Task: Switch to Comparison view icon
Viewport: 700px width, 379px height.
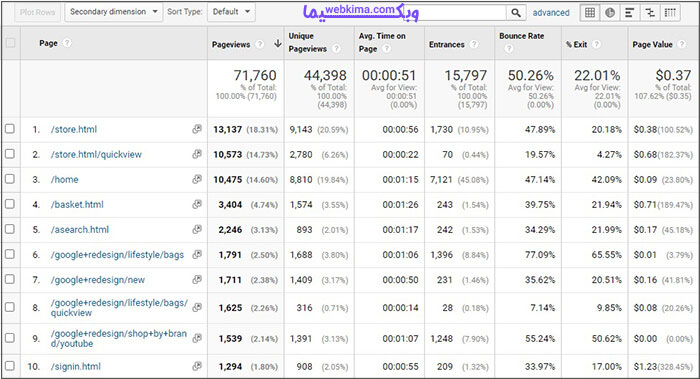Action: coord(650,12)
